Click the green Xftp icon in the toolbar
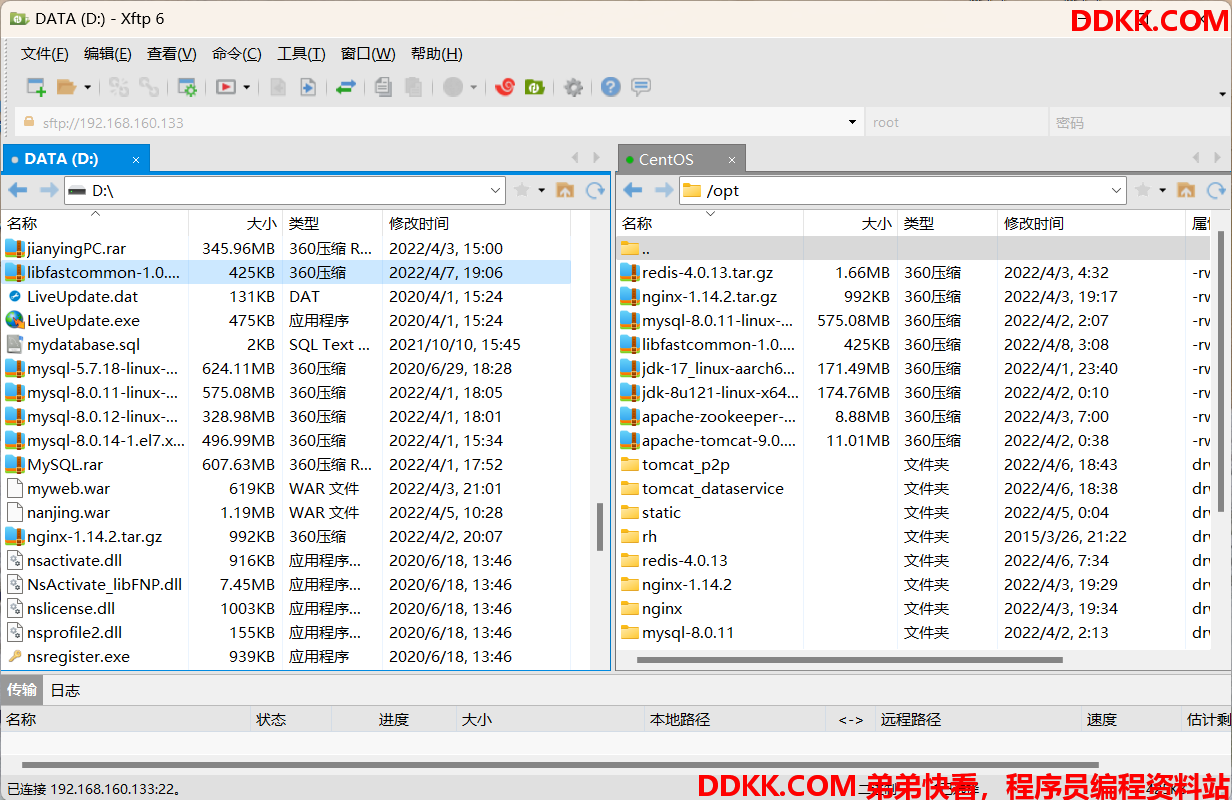Image resolution: width=1232 pixels, height=800 pixels. click(x=535, y=87)
